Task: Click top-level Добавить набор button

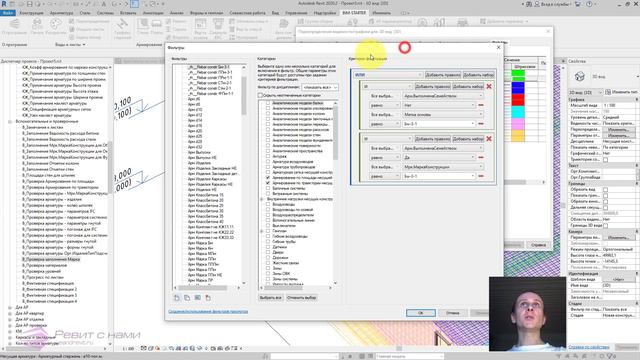Action: pos(478,75)
